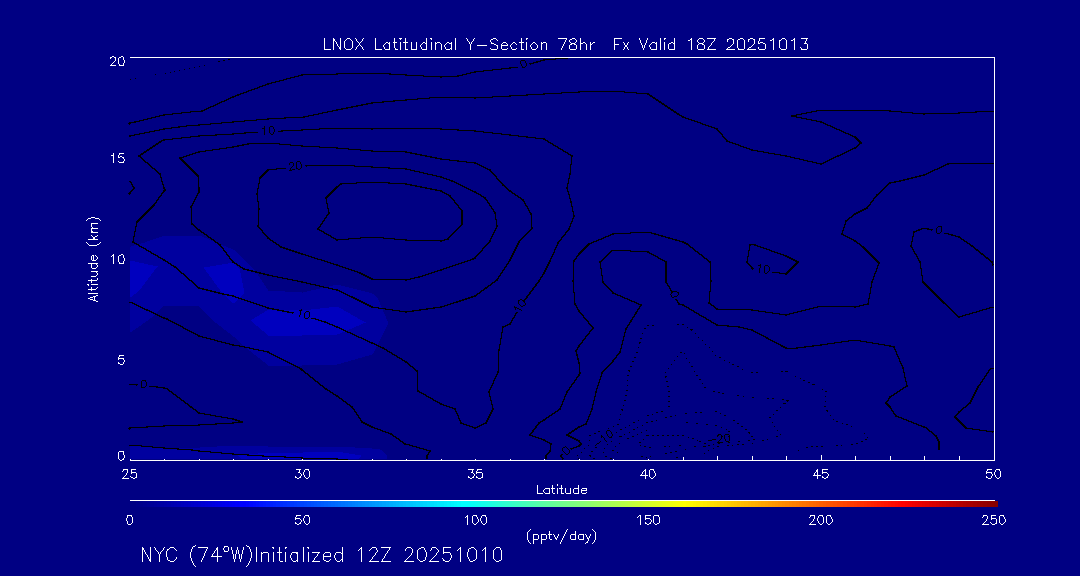Click the 'Altitude (km)' vertical axis label

tap(93, 258)
